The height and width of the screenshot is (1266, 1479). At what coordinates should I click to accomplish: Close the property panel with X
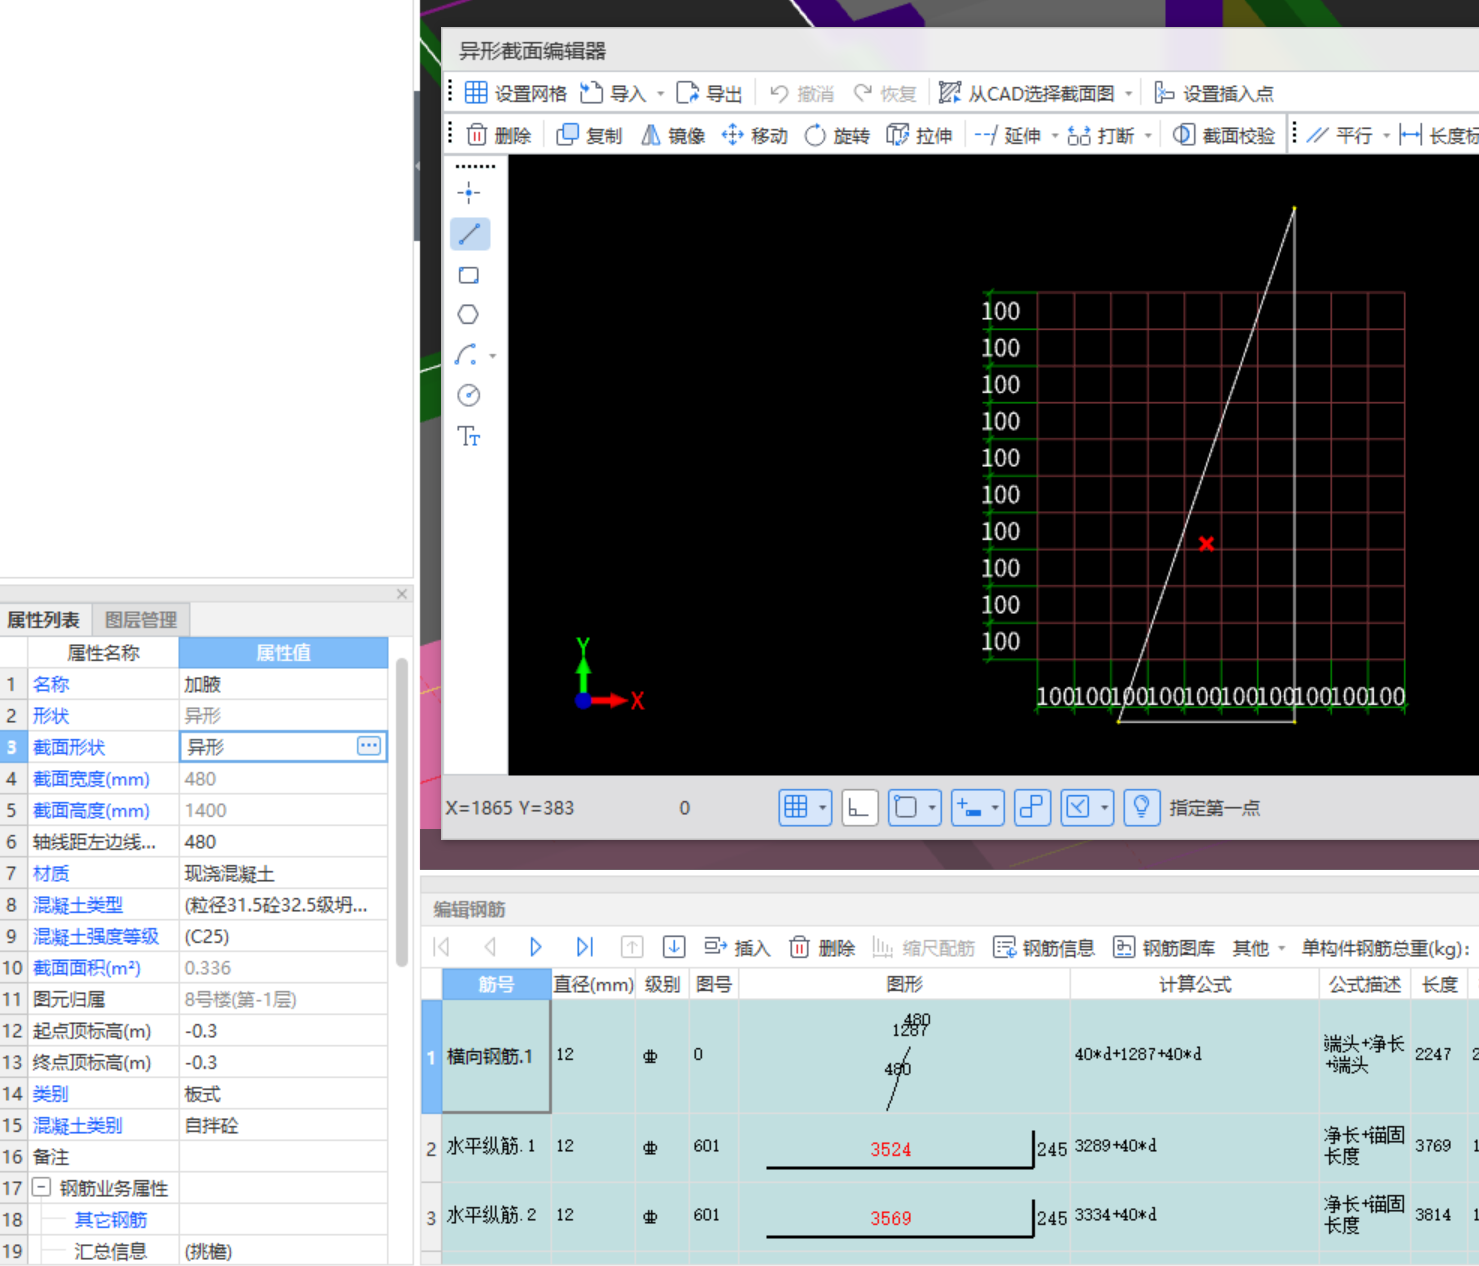402,594
